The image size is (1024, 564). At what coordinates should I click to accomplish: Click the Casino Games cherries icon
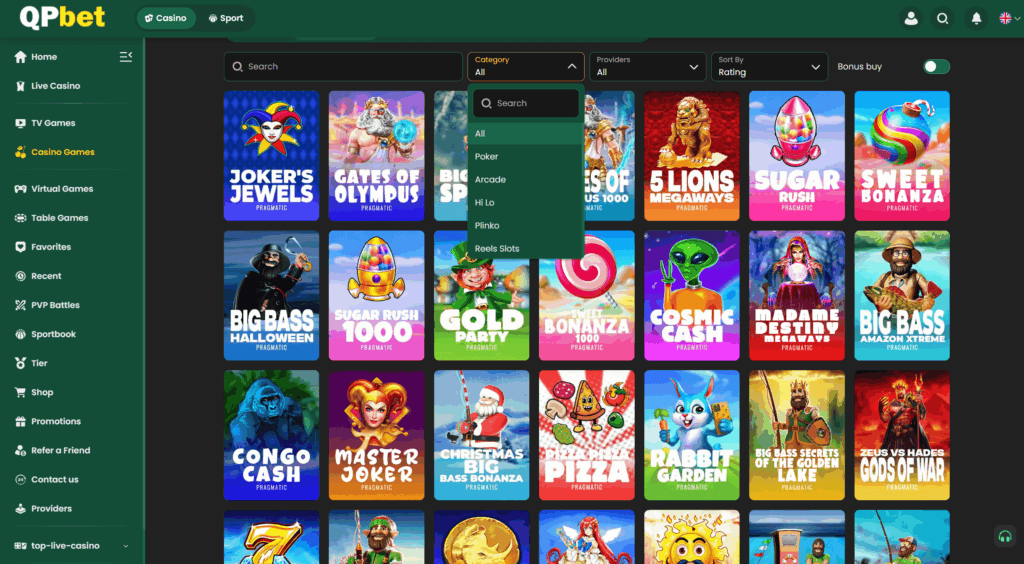[x=20, y=152]
